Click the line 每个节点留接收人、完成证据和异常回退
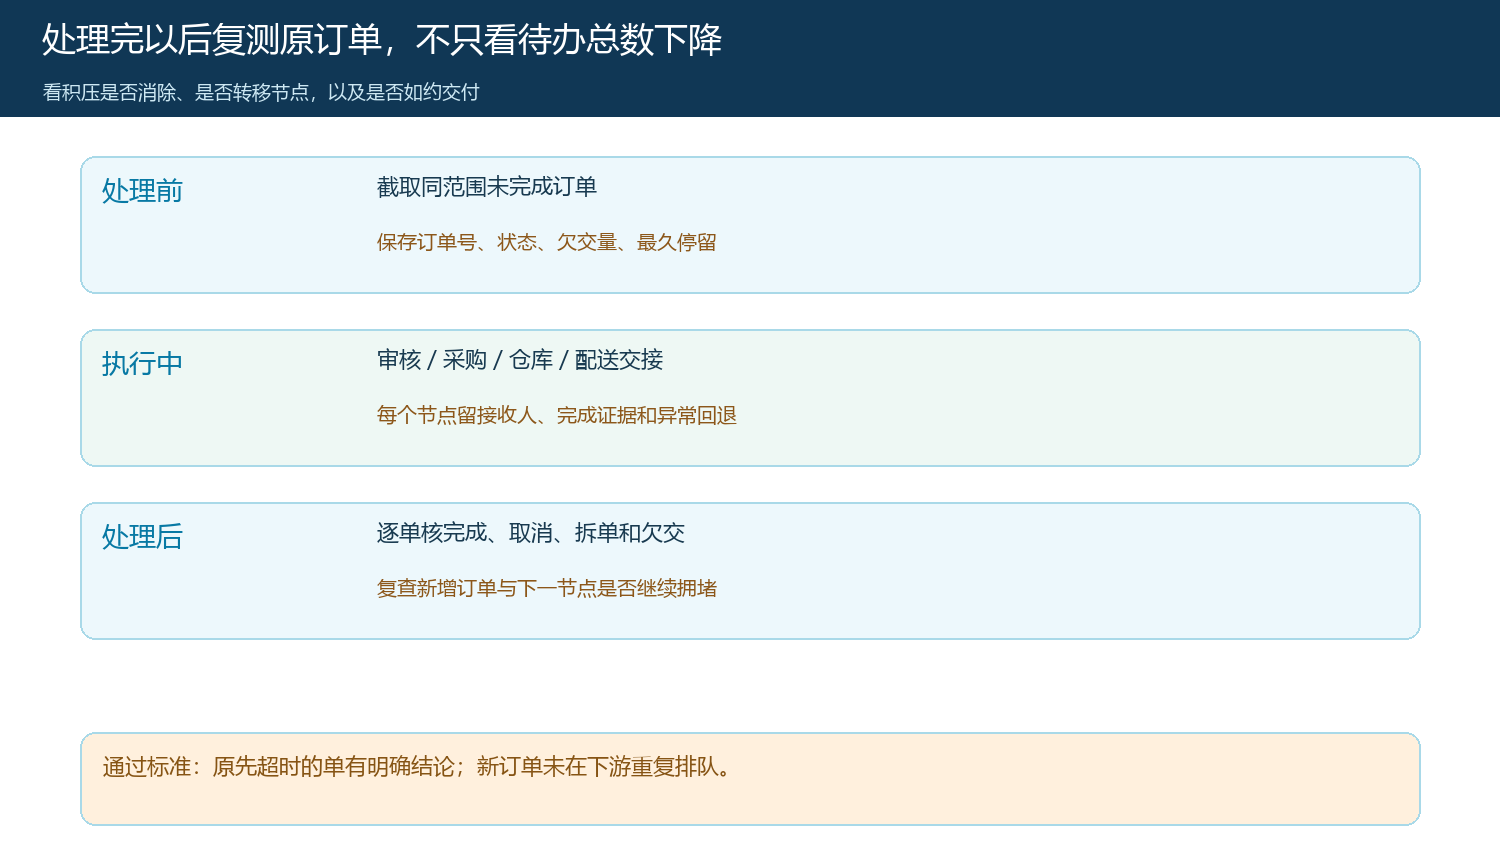 click(x=556, y=416)
